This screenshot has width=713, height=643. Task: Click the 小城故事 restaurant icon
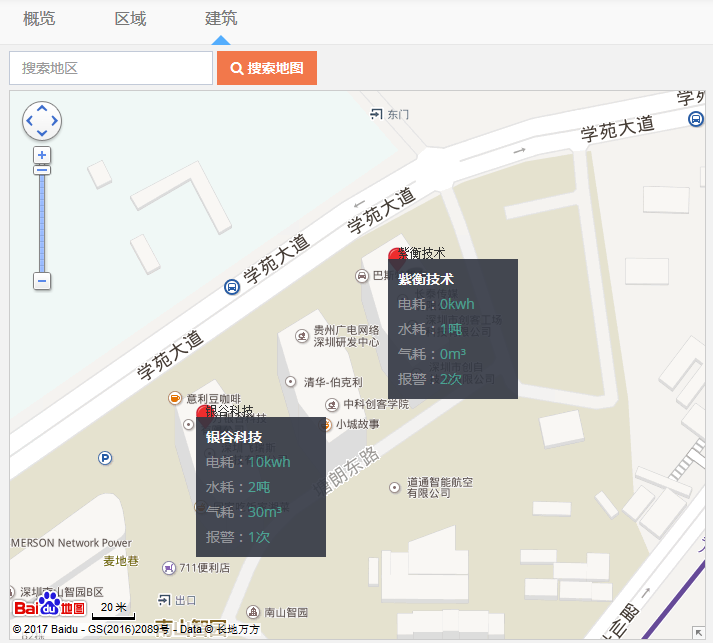(x=326, y=425)
